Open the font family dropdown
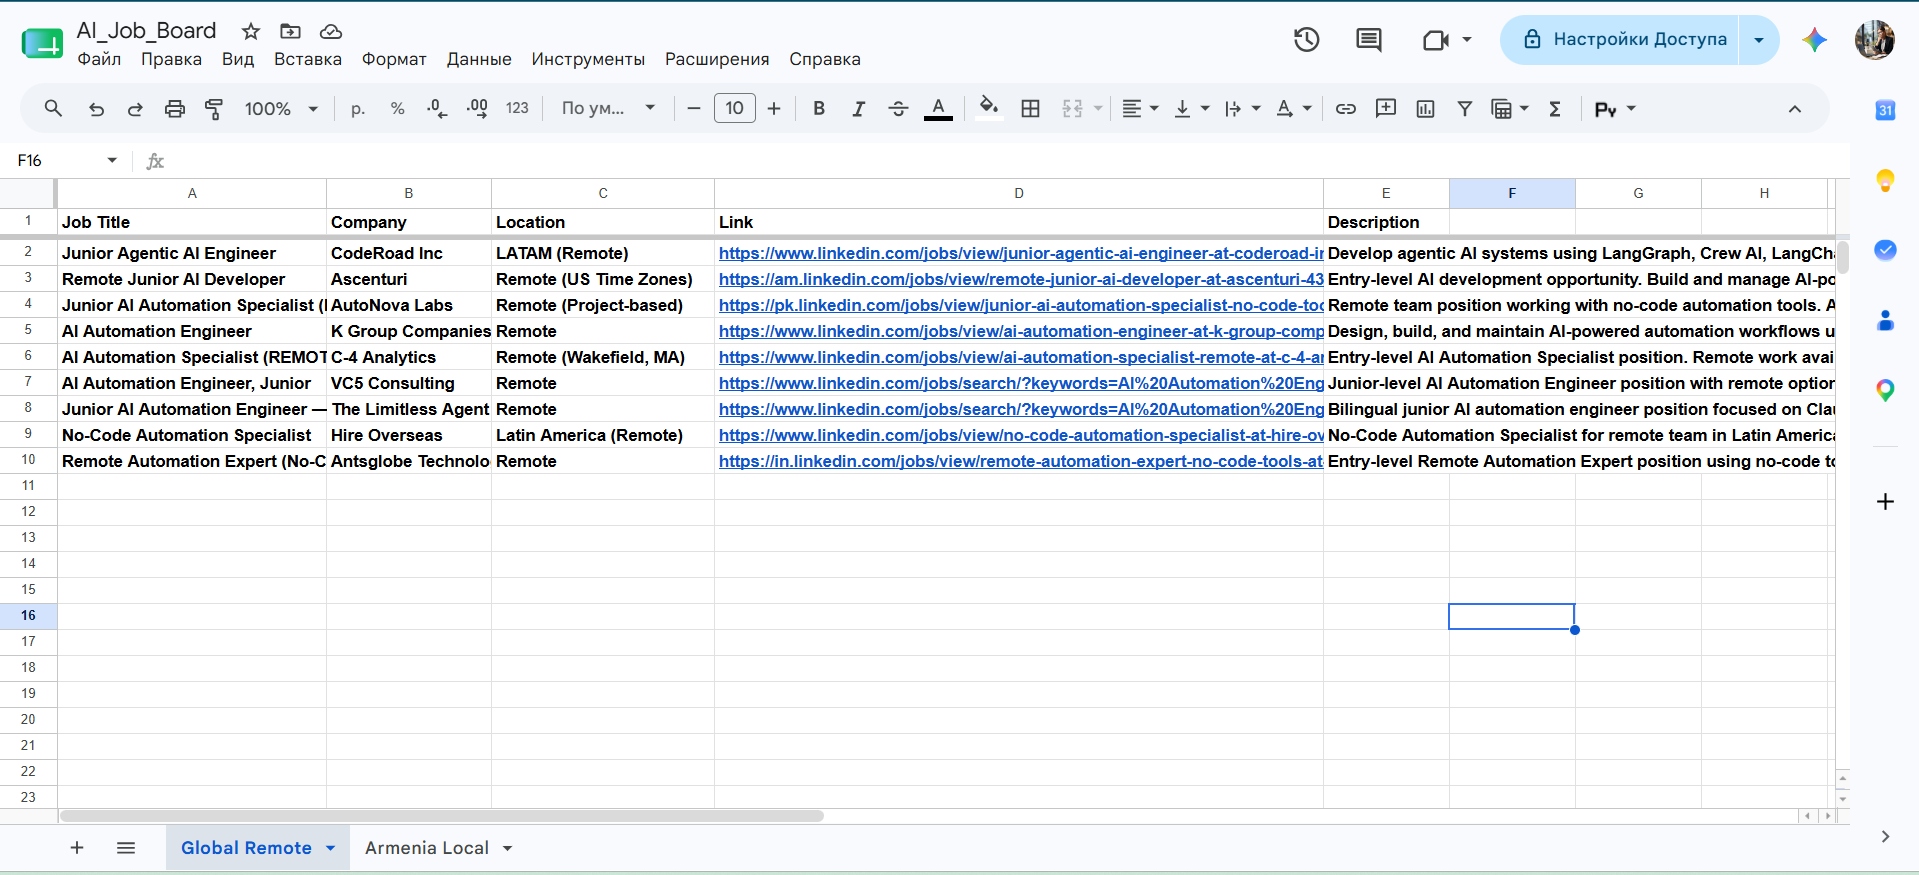1919x875 pixels. coord(608,109)
